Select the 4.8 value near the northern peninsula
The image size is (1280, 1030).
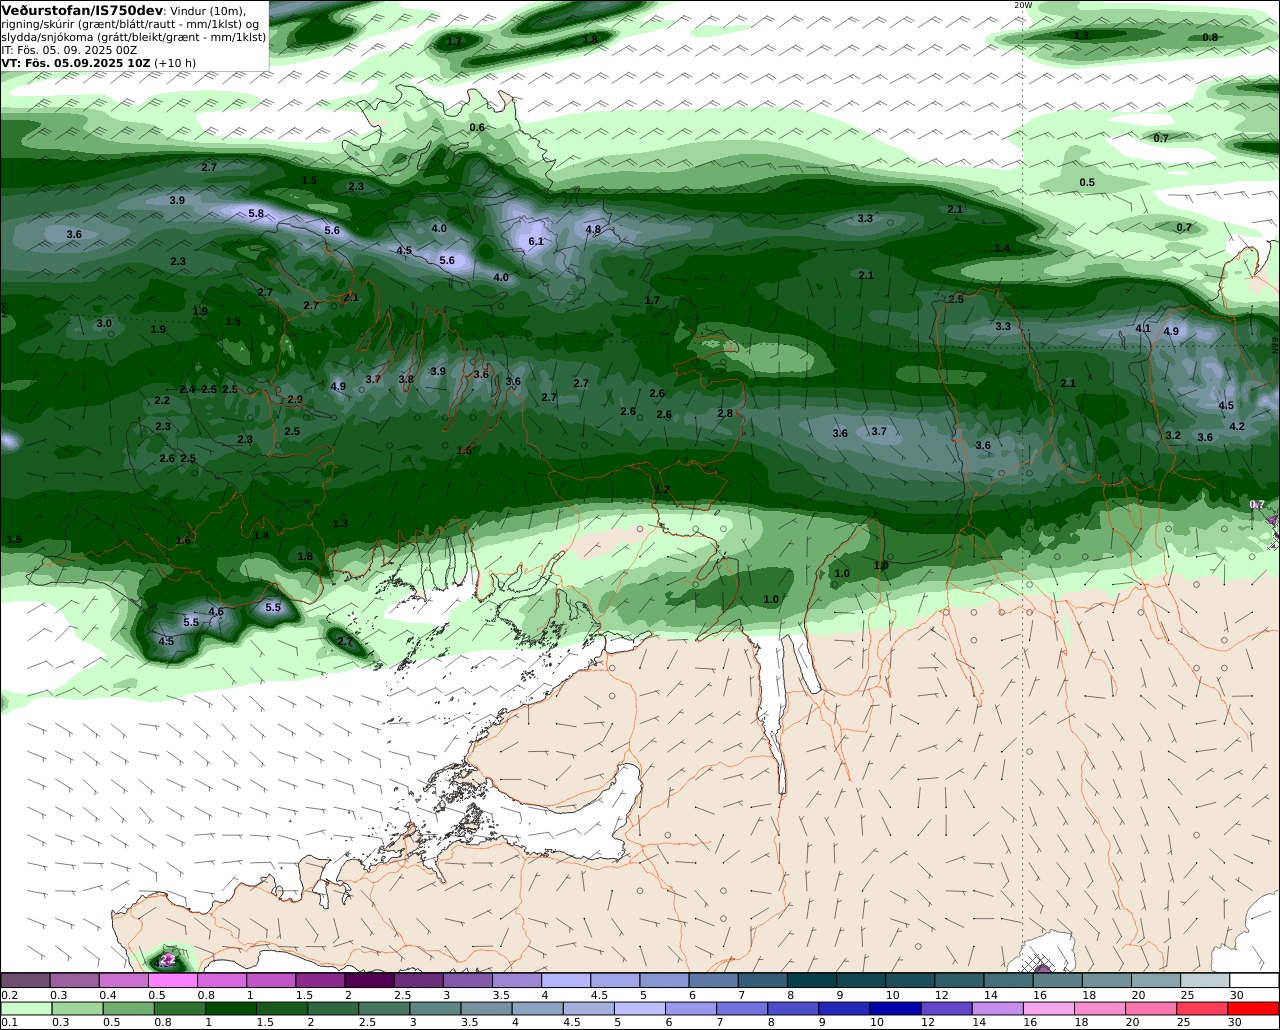(593, 229)
